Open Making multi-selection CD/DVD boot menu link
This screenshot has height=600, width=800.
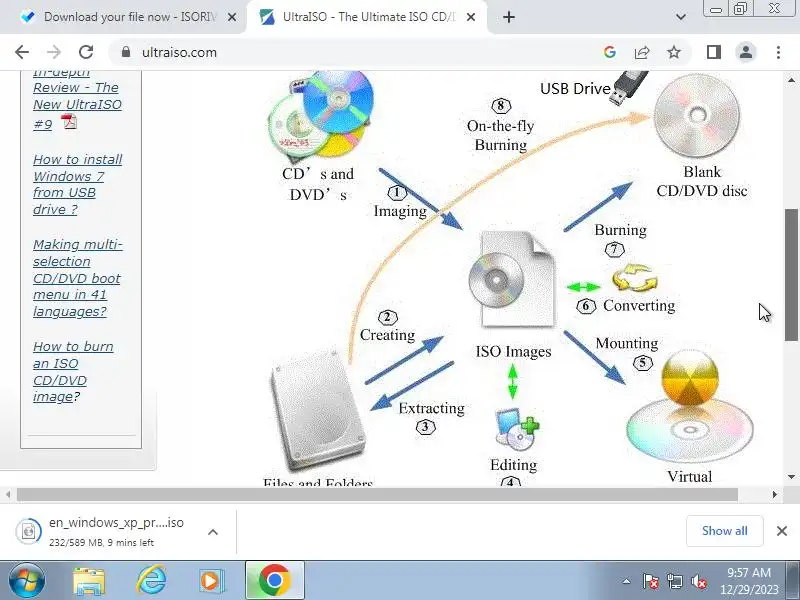(x=78, y=278)
